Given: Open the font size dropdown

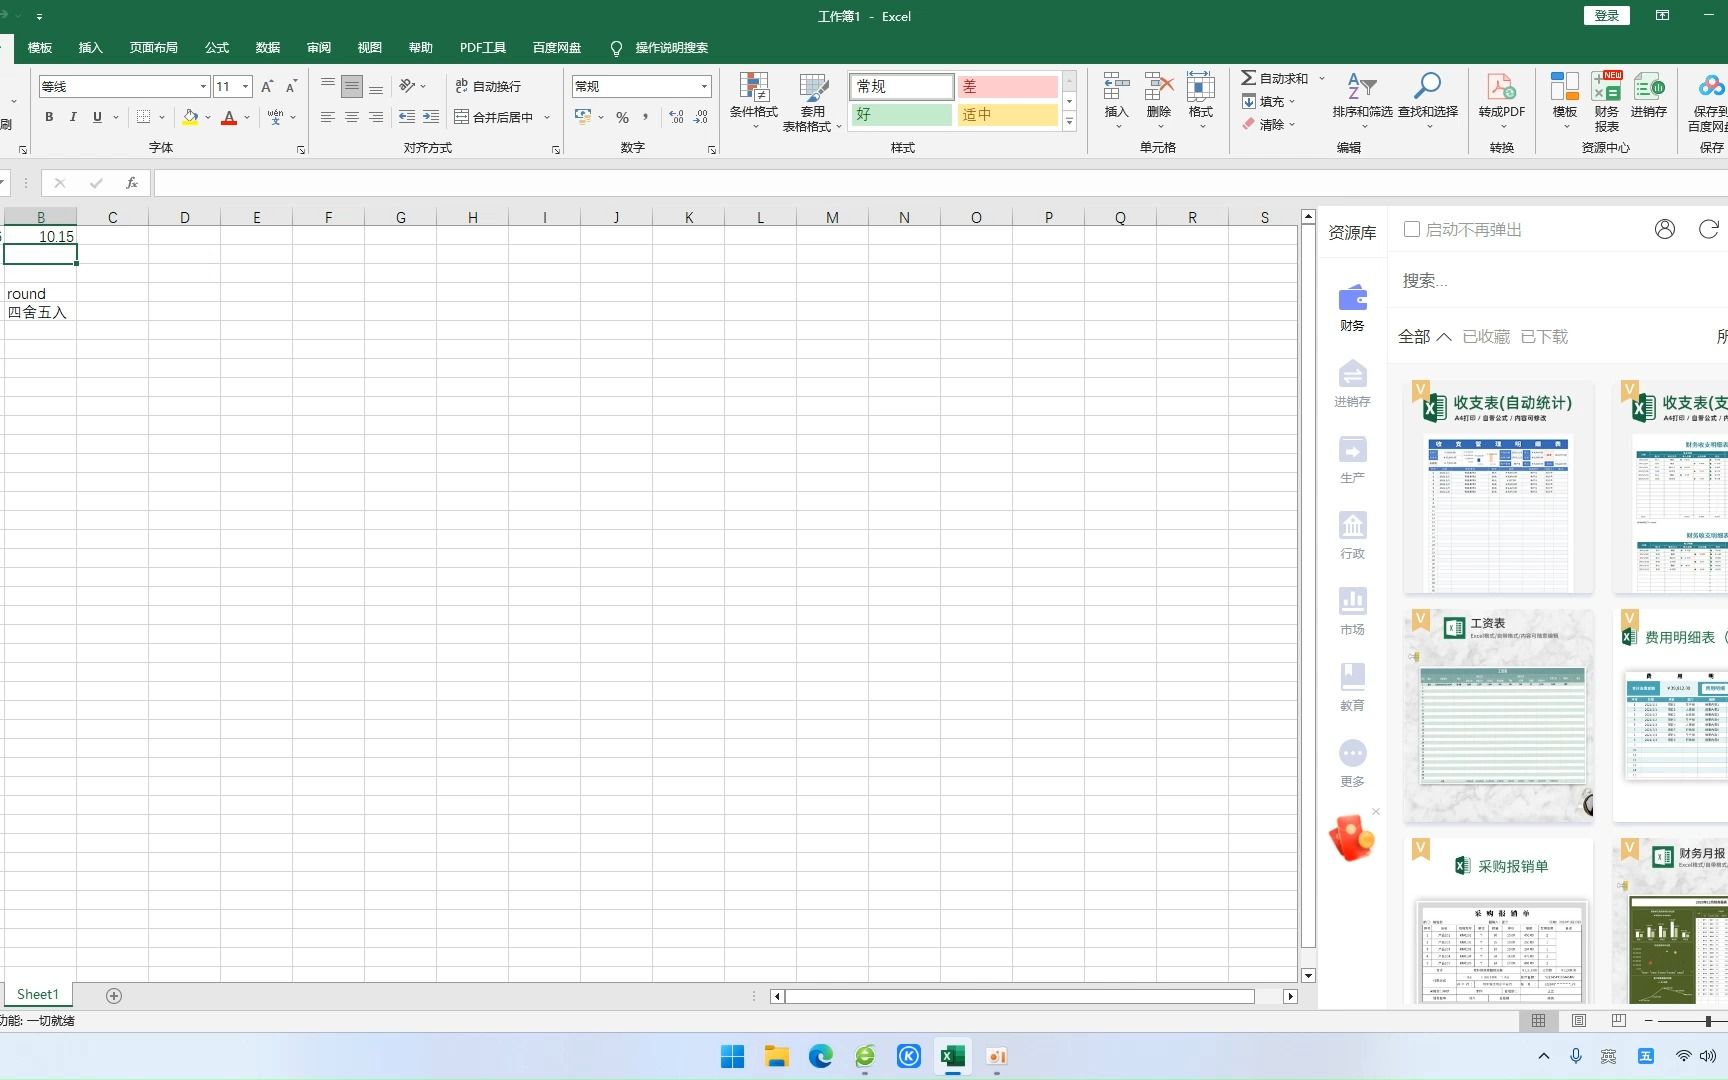Looking at the screenshot, I should tap(245, 86).
